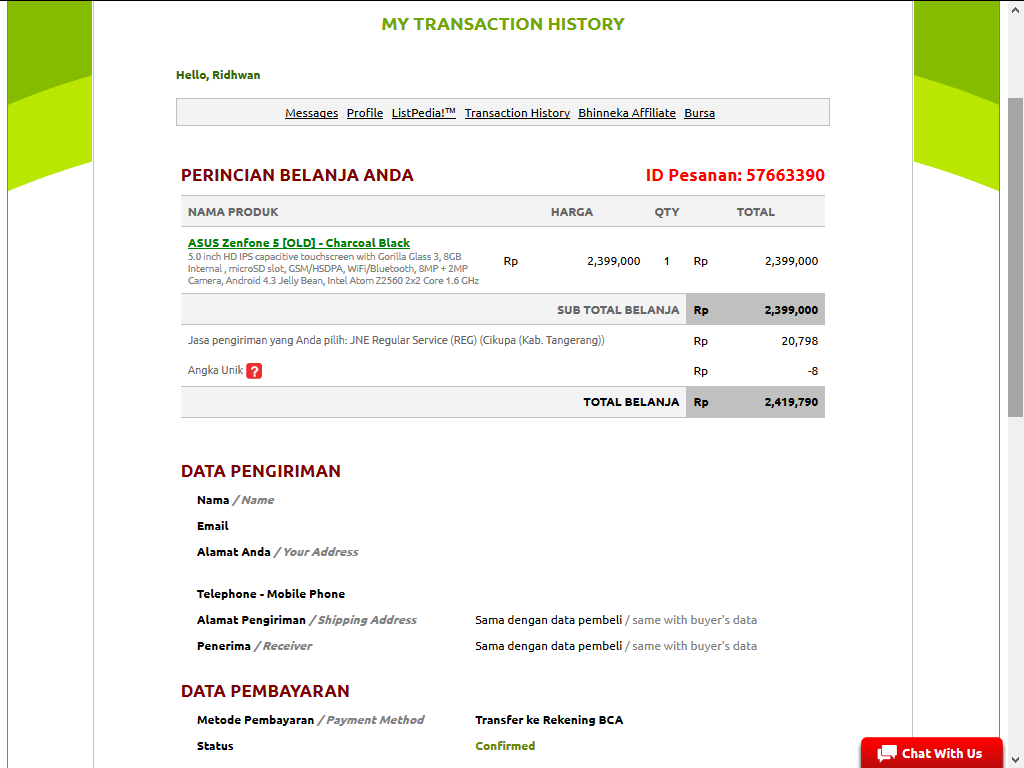Viewport: 1024px width, 768px height.
Task: Click the Angka Unik value -8
Action: [812, 371]
